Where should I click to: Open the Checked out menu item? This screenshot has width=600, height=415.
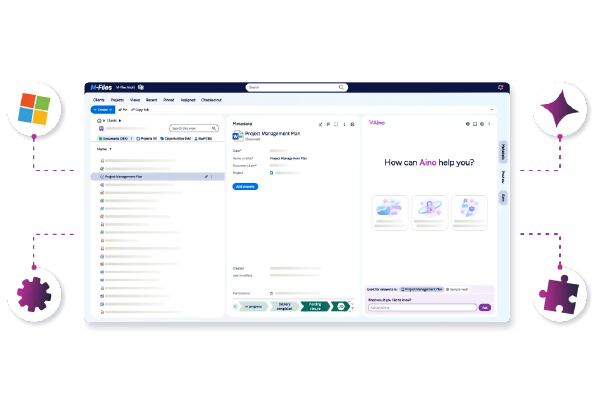coord(211,100)
